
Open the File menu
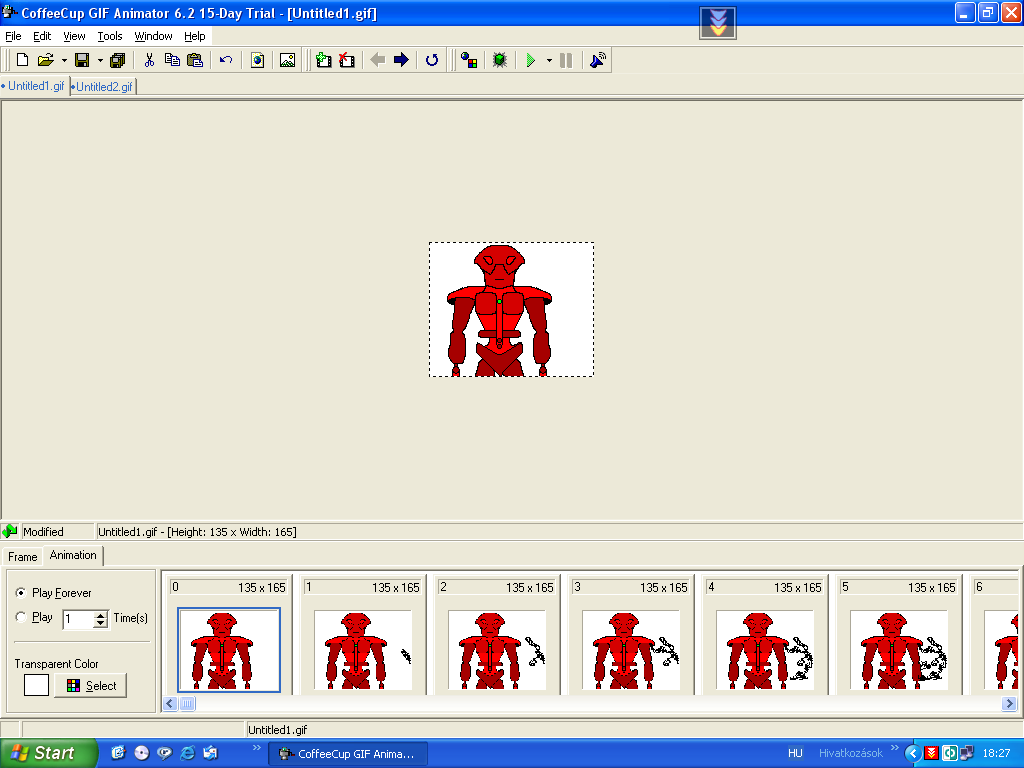(13, 36)
